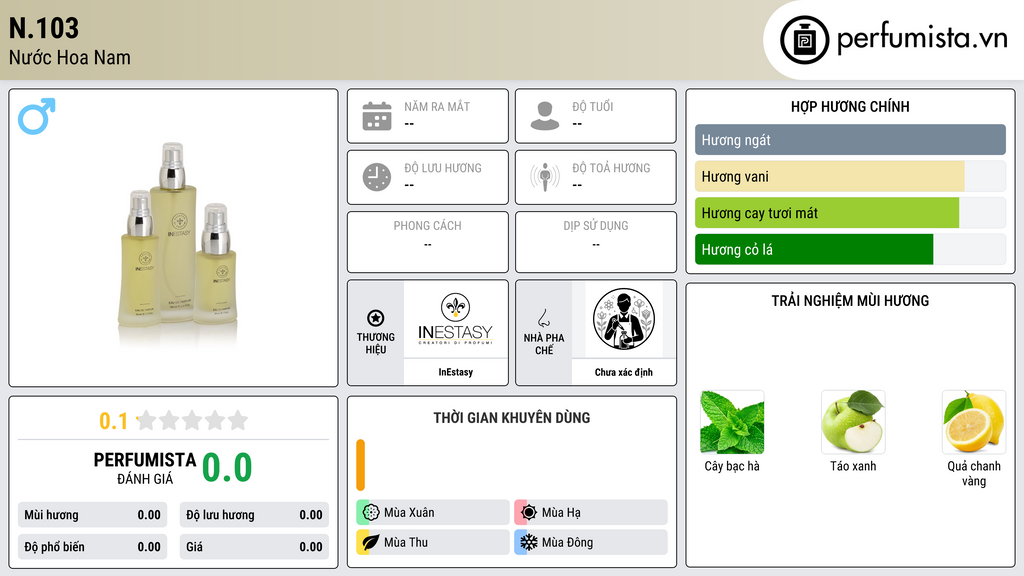Click the Táo xanh apple thumbnail
This screenshot has height=576, width=1024.
(853, 422)
